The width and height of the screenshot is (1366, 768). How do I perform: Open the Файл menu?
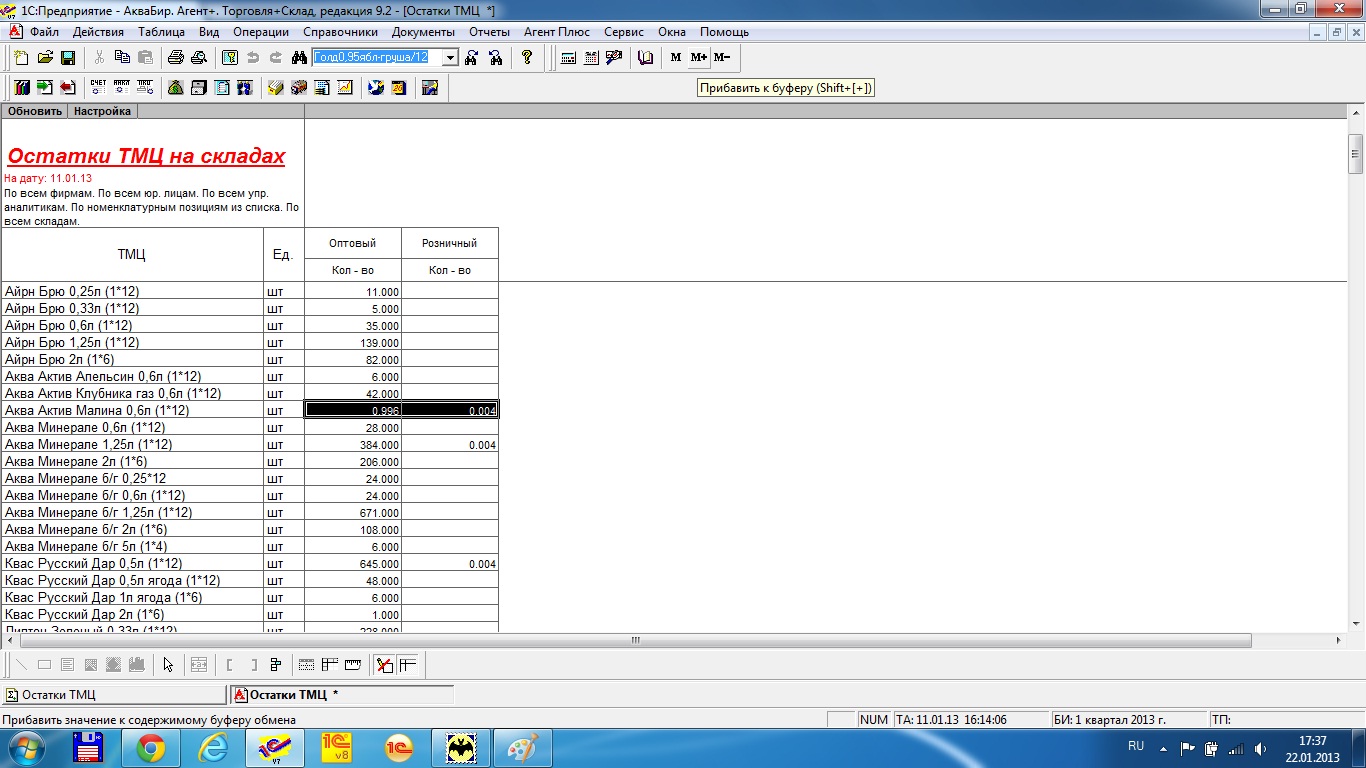45,32
